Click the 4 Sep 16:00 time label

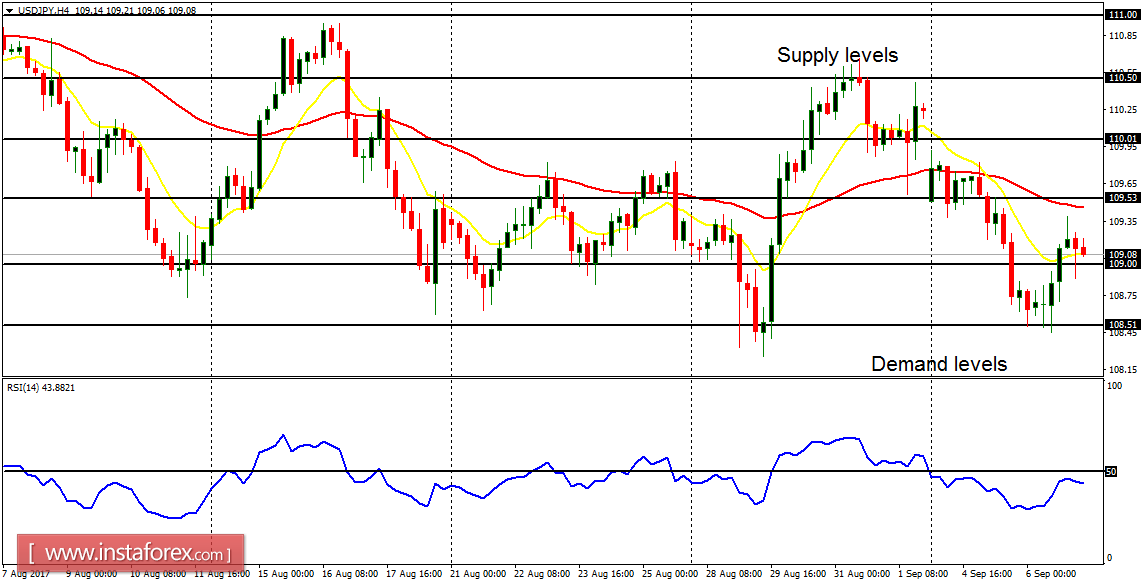click(x=987, y=574)
